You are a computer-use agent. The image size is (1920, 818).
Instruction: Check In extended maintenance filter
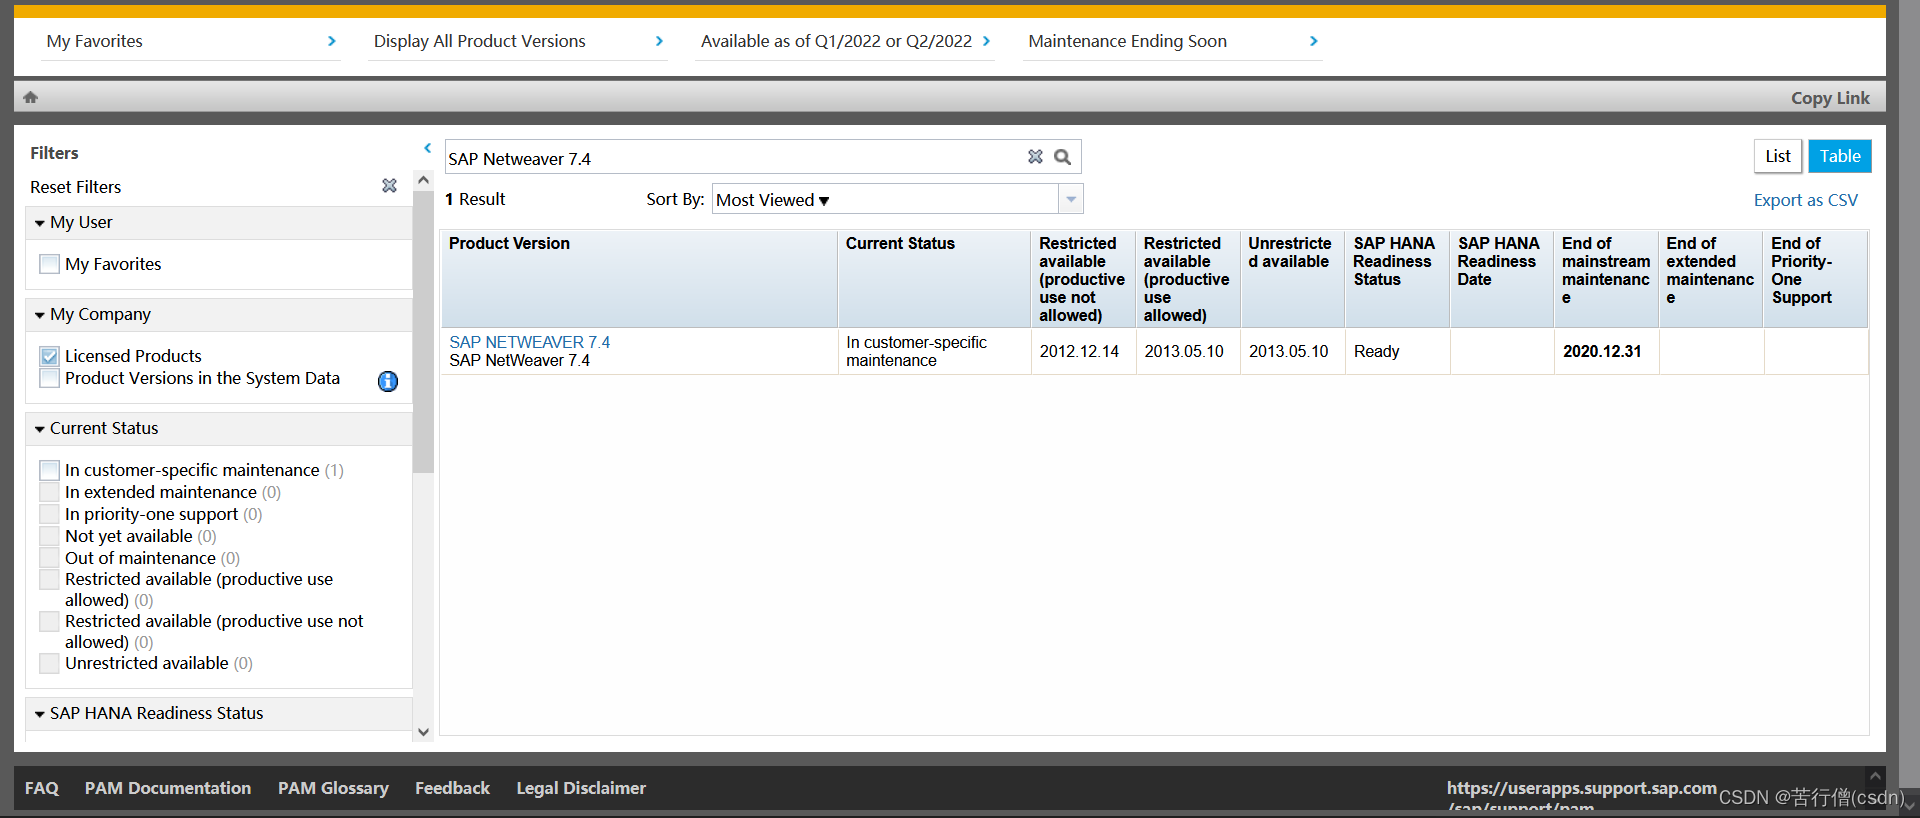click(49, 492)
